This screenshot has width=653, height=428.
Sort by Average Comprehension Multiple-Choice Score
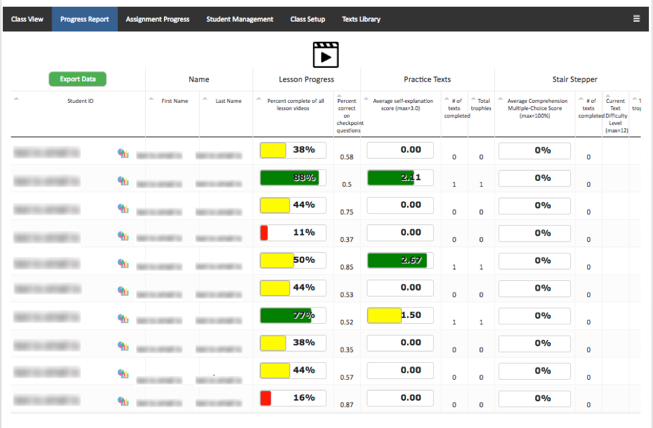pyautogui.click(x=501, y=99)
